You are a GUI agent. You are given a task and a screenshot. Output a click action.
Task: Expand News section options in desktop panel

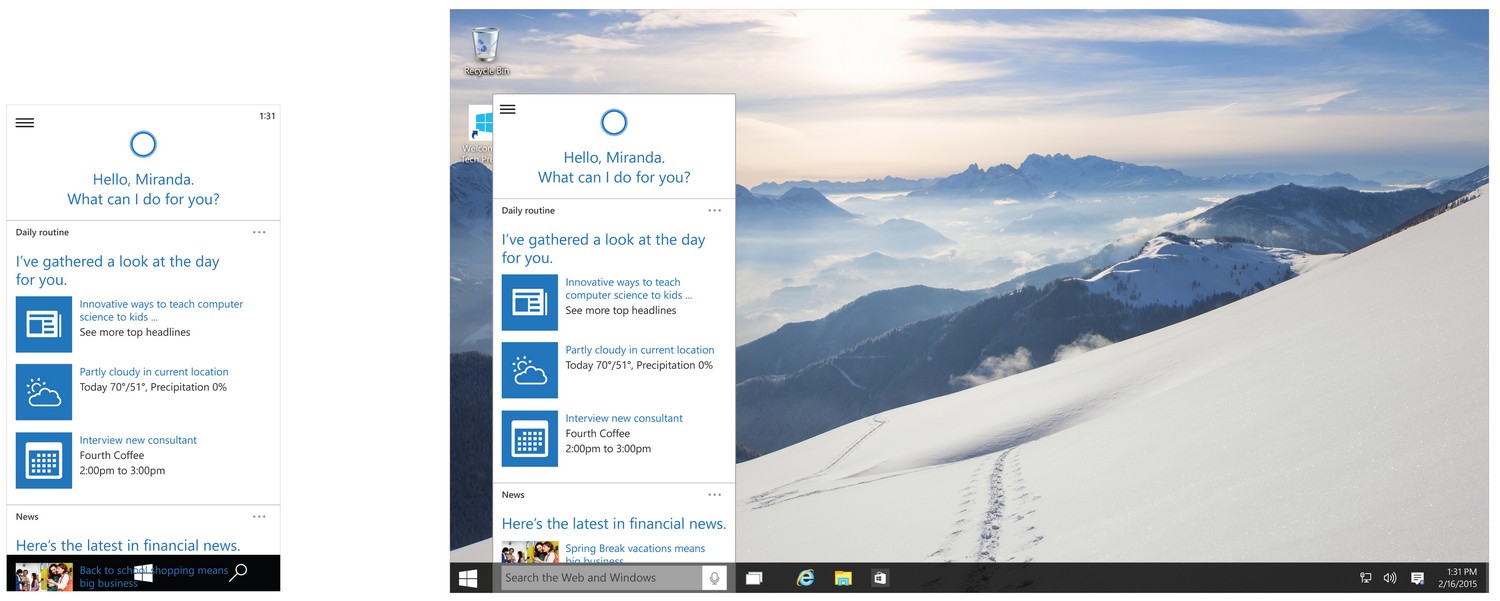tap(714, 495)
